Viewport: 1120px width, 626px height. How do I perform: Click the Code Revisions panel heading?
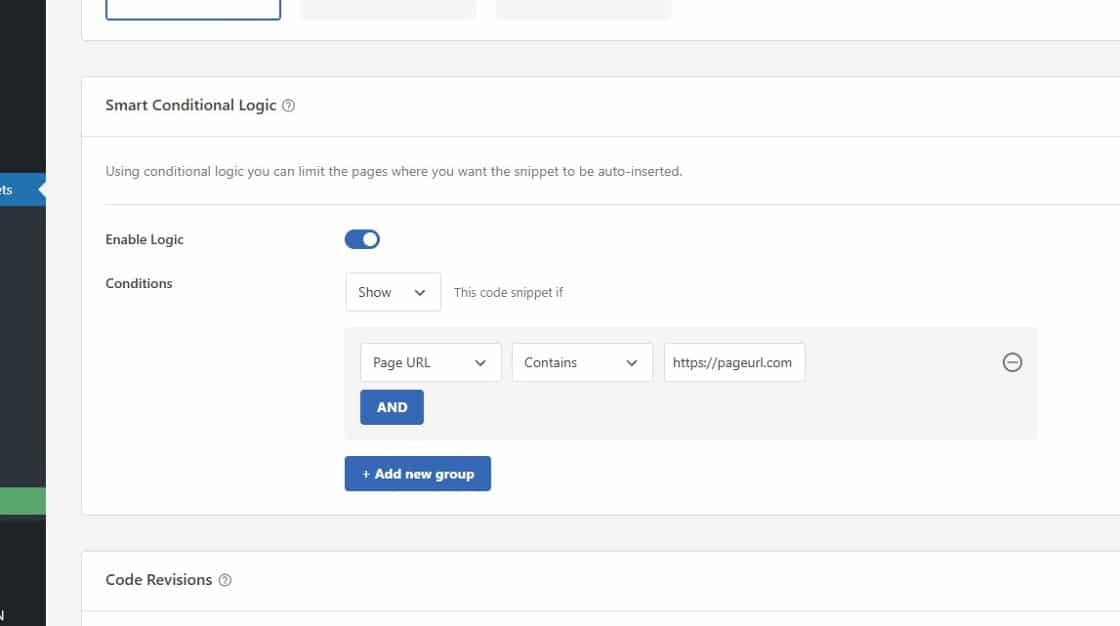(158, 580)
